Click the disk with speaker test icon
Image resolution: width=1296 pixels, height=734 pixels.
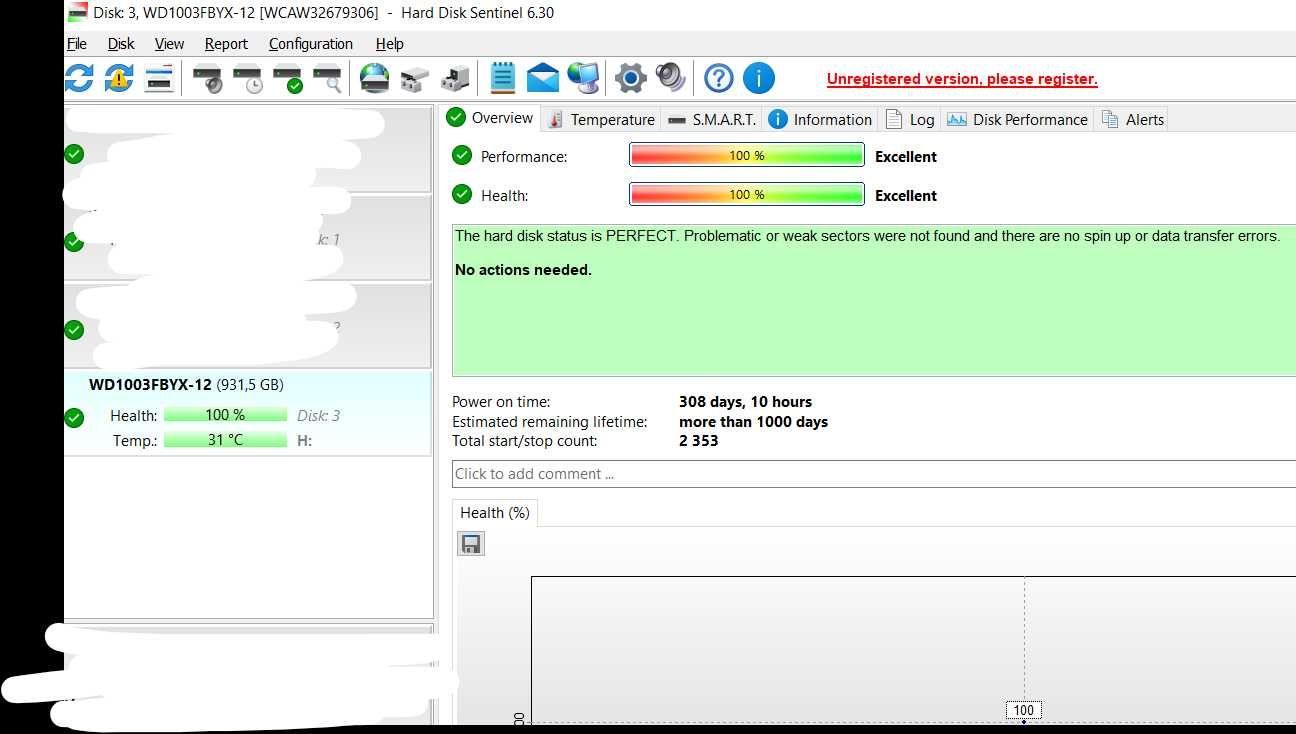pos(209,78)
